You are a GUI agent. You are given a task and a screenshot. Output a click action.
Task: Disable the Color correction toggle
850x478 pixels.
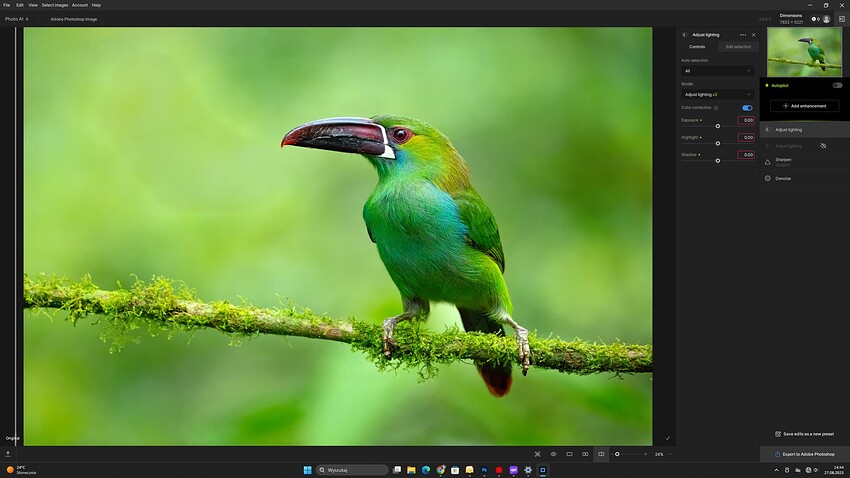(x=747, y=107)
